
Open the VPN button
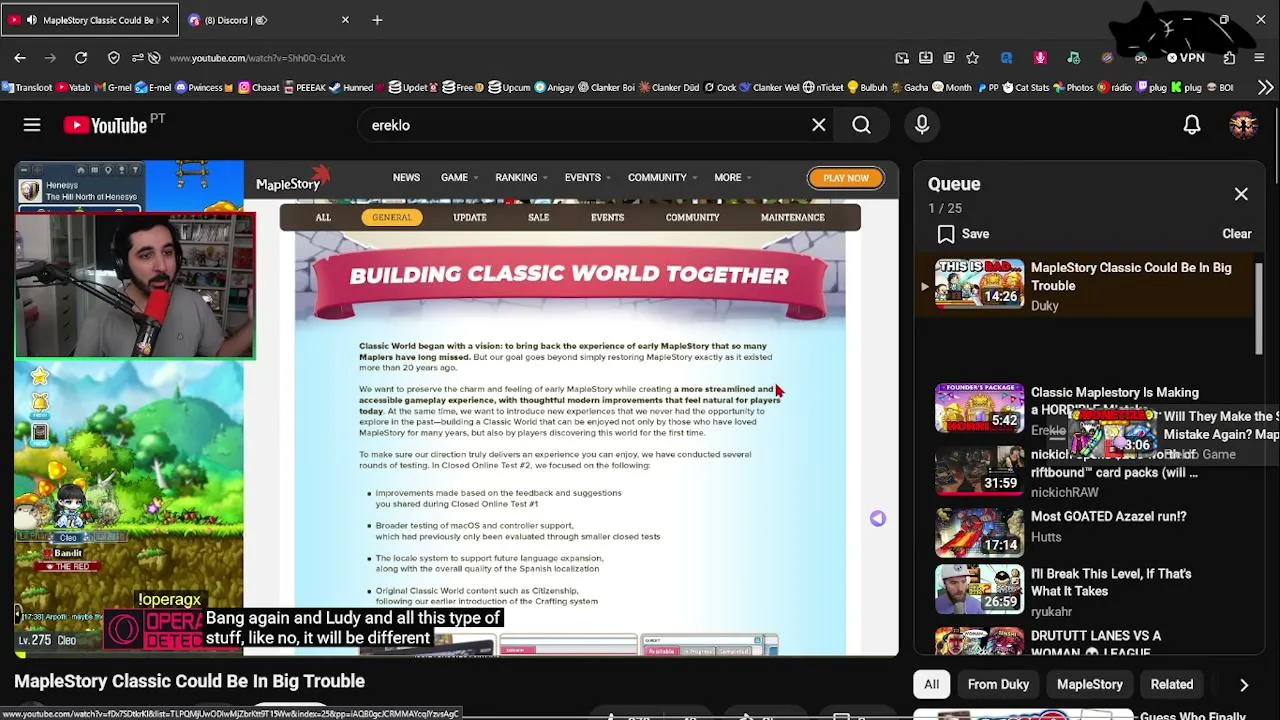coord(1186,58)
